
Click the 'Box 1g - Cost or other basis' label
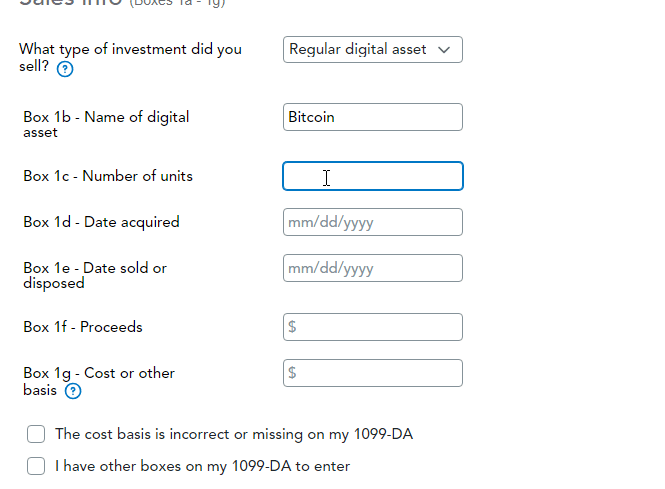[99, 373]
